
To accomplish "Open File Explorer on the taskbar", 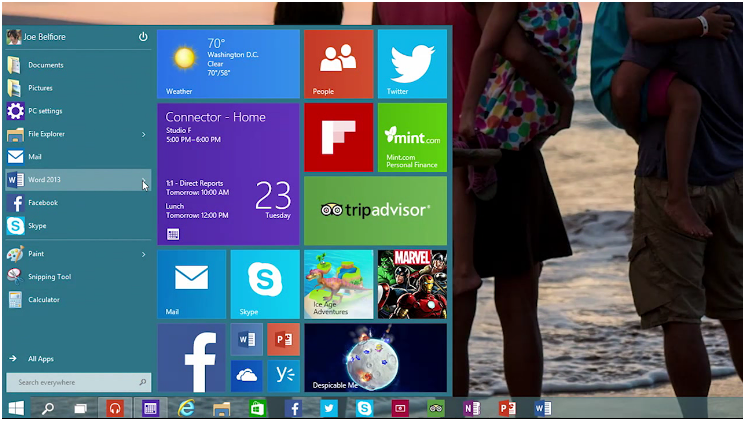I will pyautogui.click(x=221, y=408).
